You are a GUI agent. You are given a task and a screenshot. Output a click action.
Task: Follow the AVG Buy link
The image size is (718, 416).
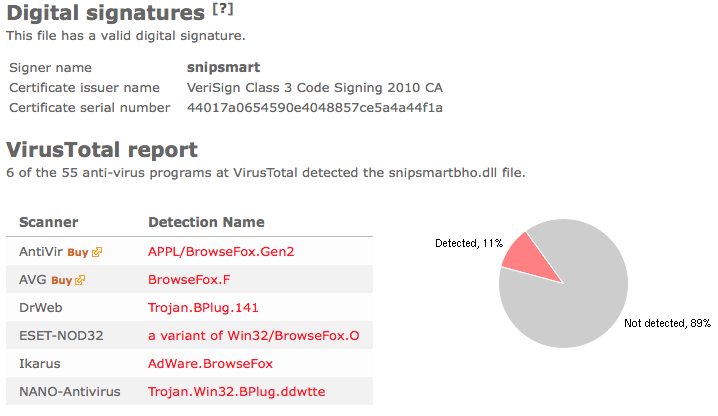[x=61, y=280]
